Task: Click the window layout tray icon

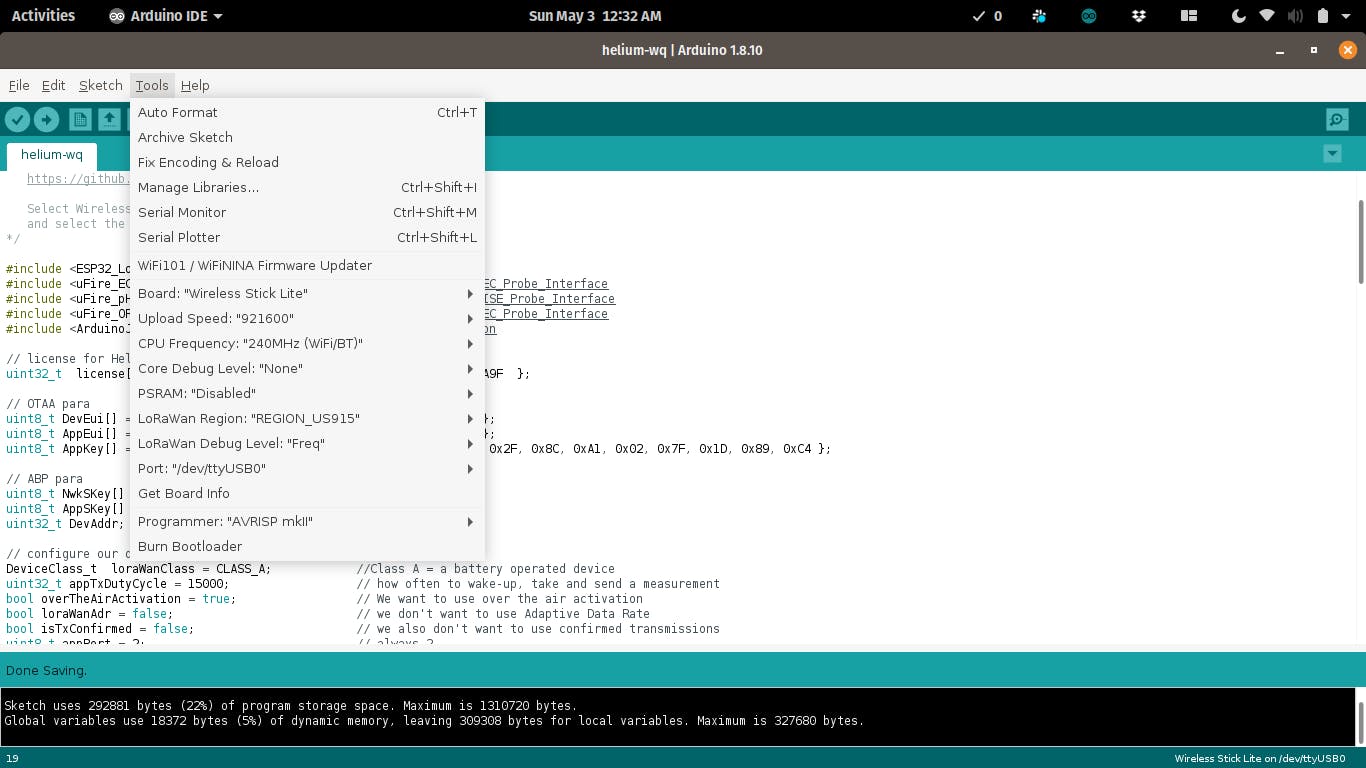Action: tap(1189, 16)
